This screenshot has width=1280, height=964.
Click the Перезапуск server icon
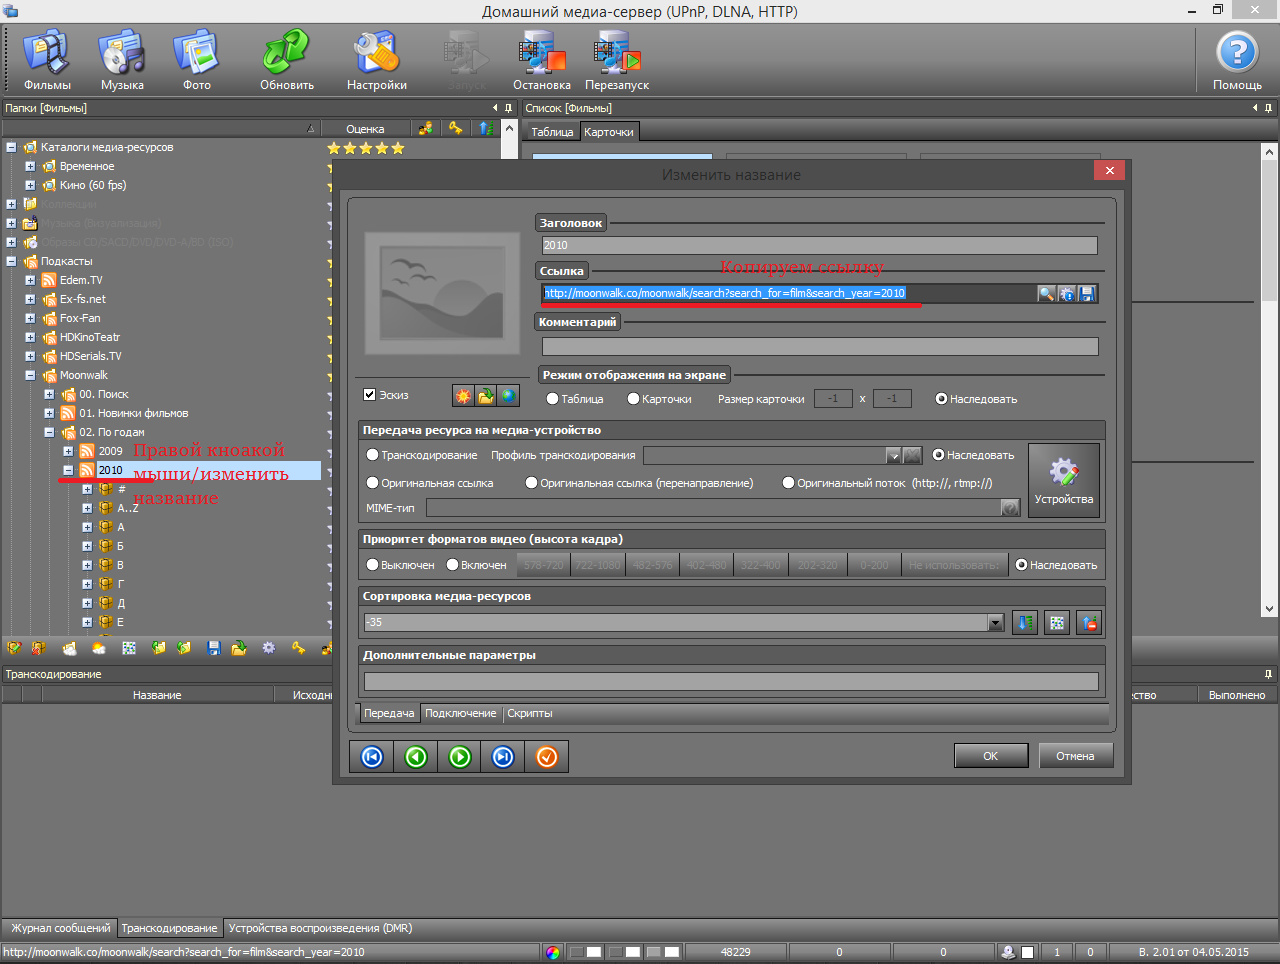click(x=617, y=60)
